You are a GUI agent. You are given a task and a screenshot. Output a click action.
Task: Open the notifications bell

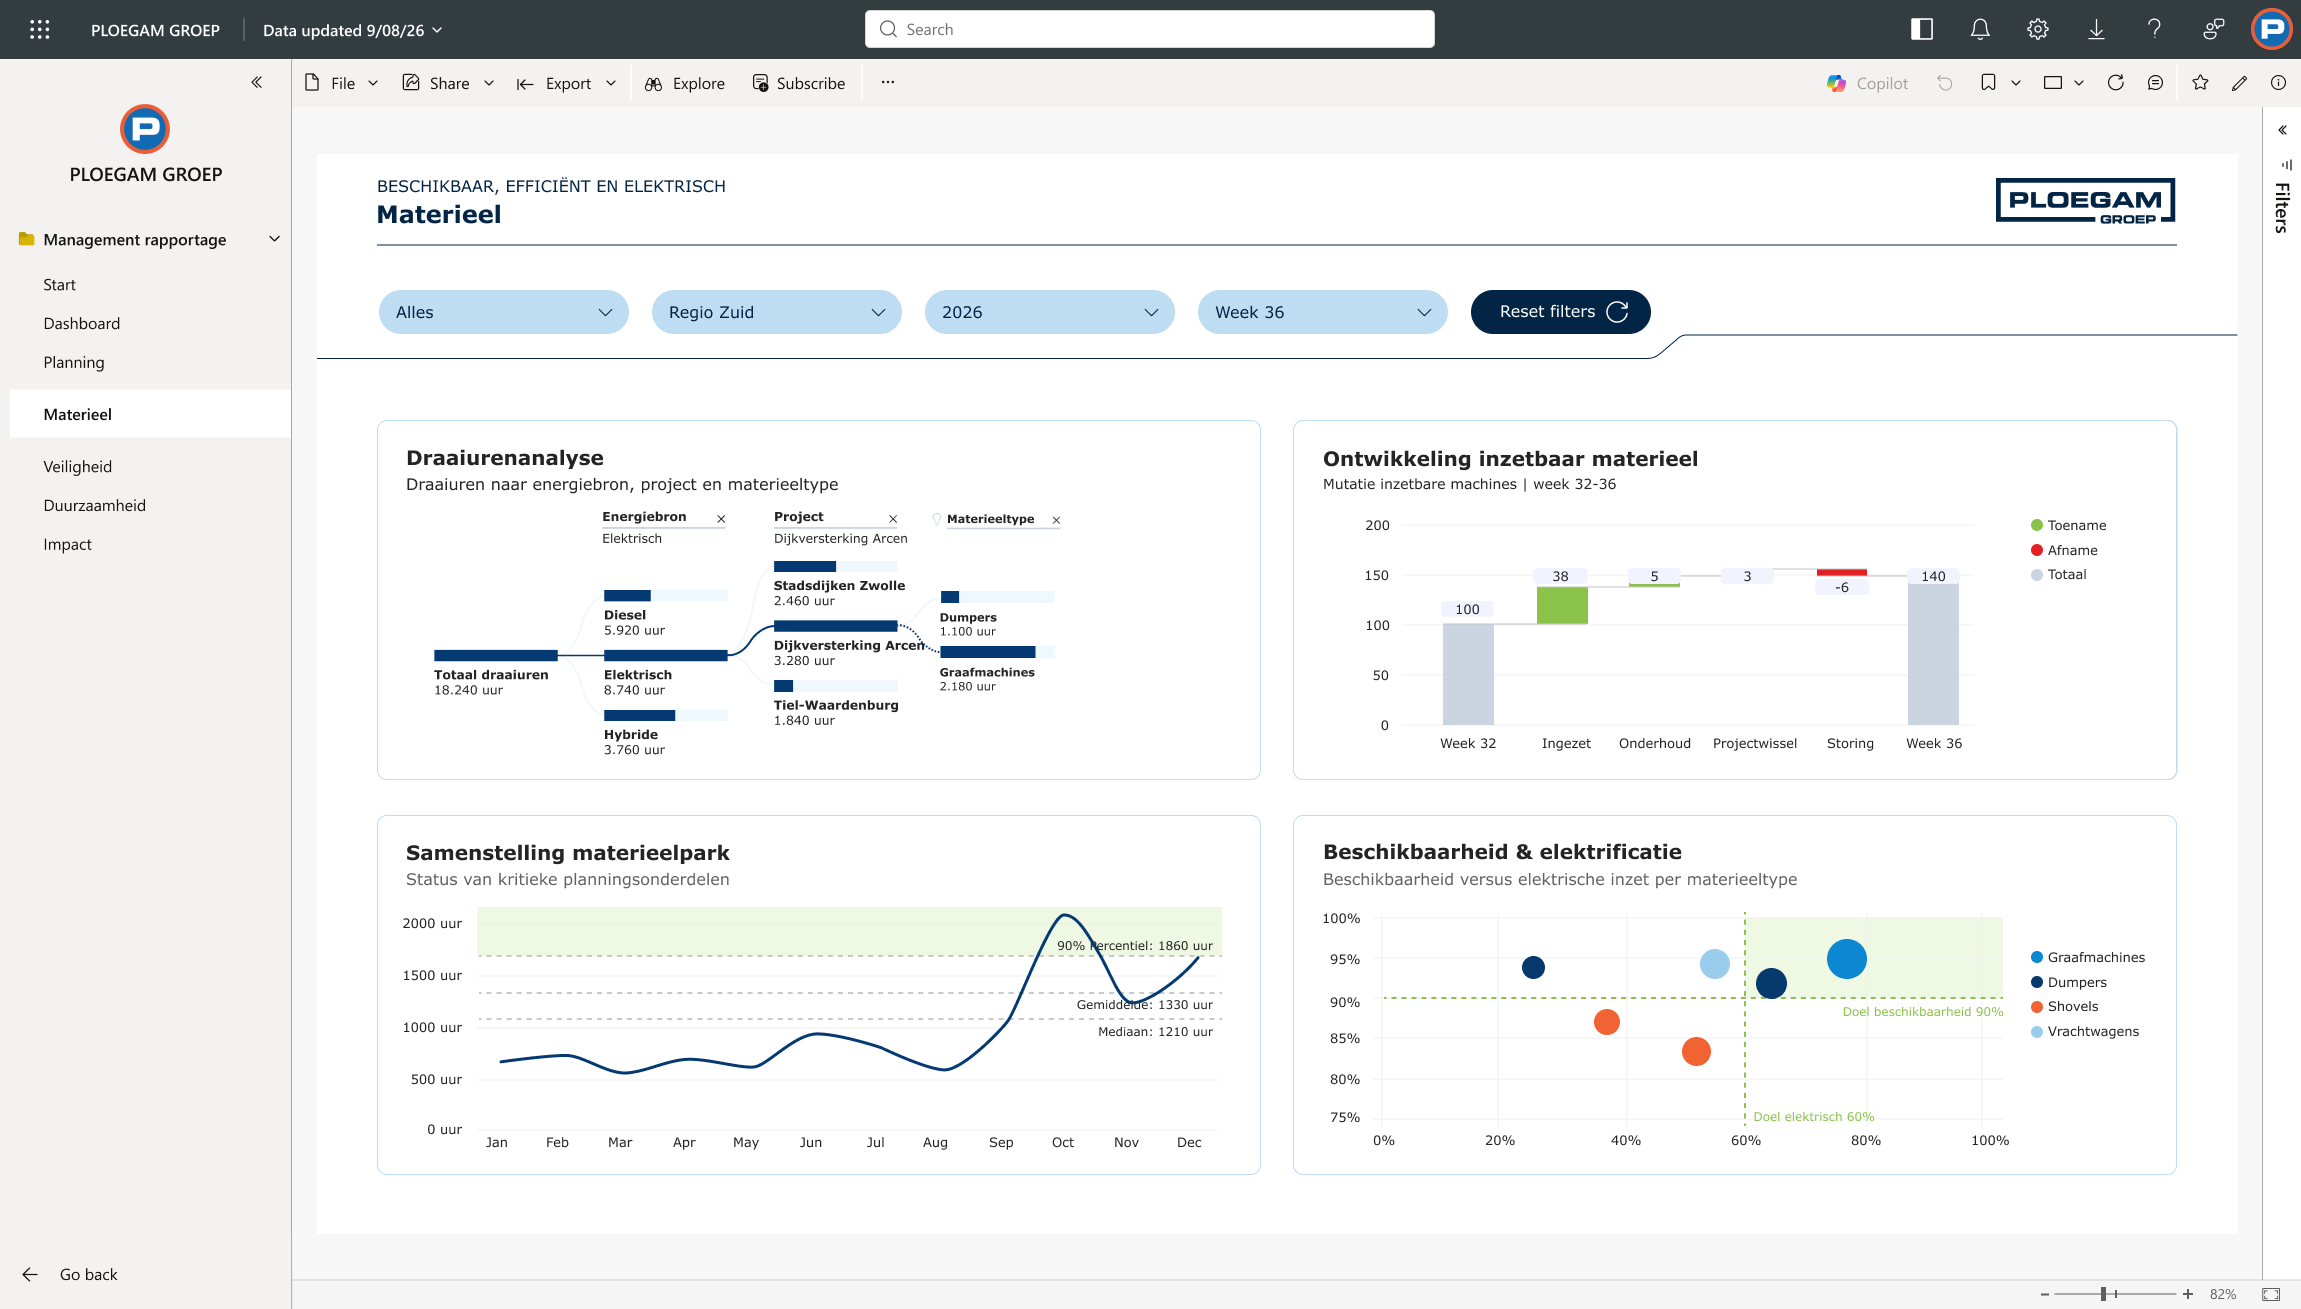coord(1980,30)
